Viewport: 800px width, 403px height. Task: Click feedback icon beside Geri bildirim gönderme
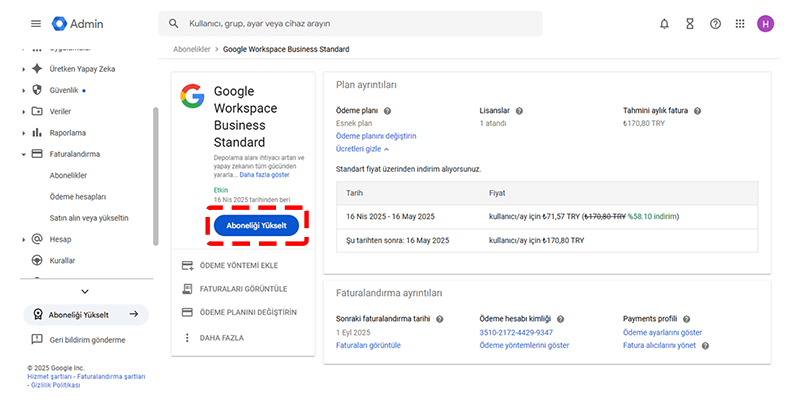[37, 339]
